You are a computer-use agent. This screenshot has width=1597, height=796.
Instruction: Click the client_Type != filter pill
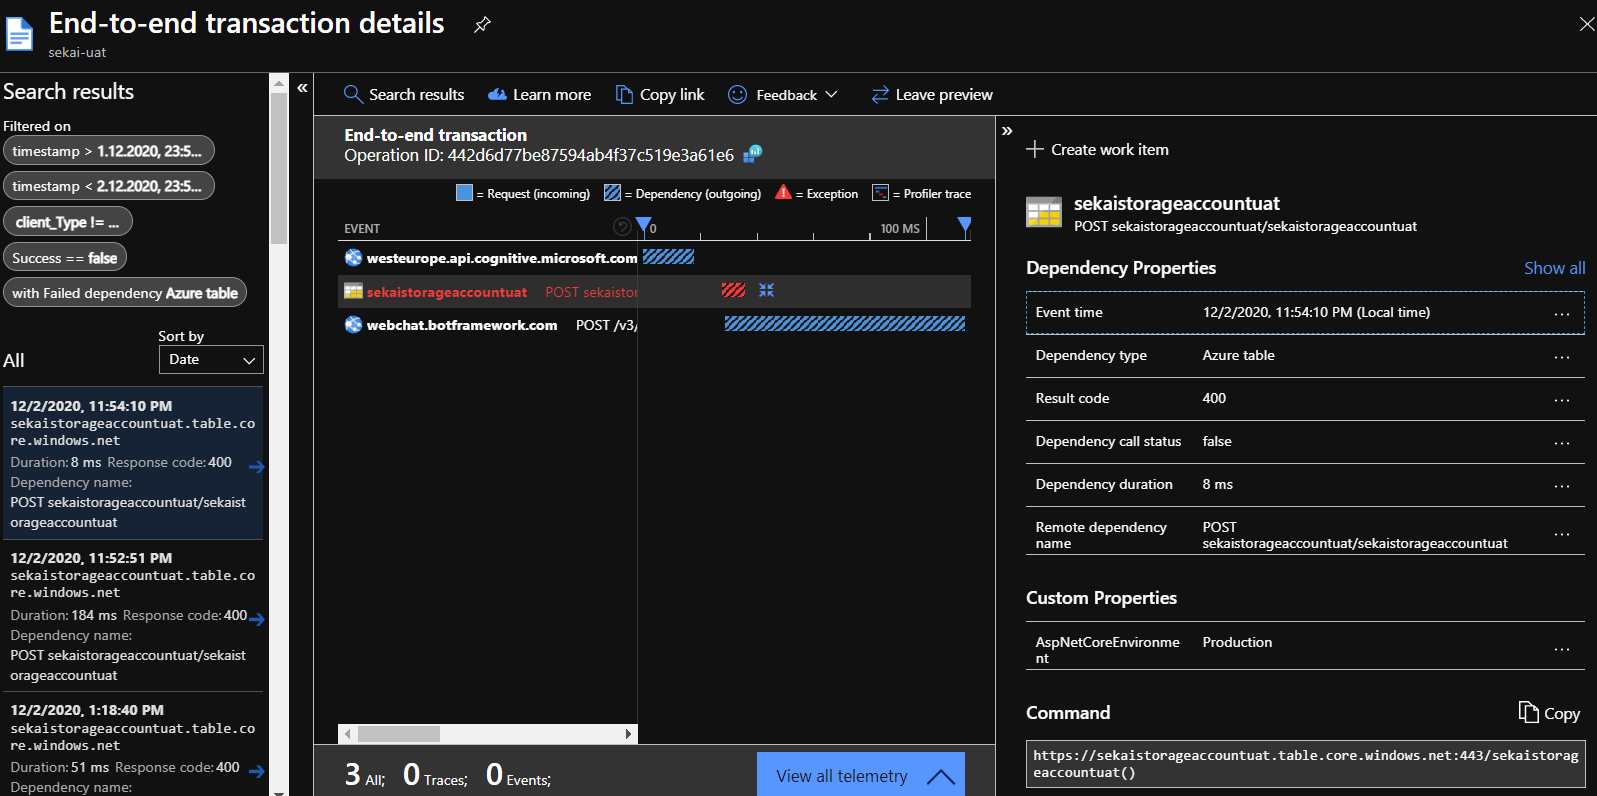click(x=67, y=222)
